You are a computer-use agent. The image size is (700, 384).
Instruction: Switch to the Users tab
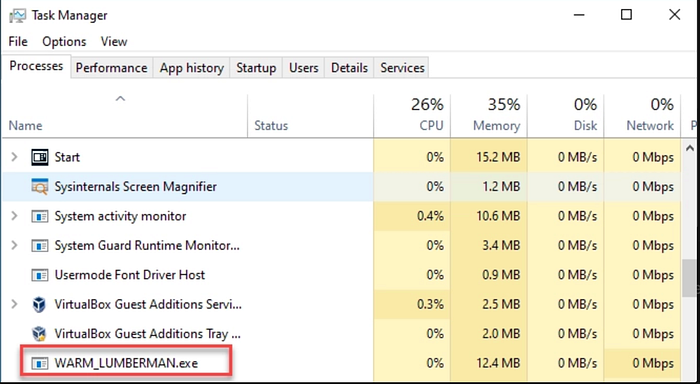(x=304, y=68)
